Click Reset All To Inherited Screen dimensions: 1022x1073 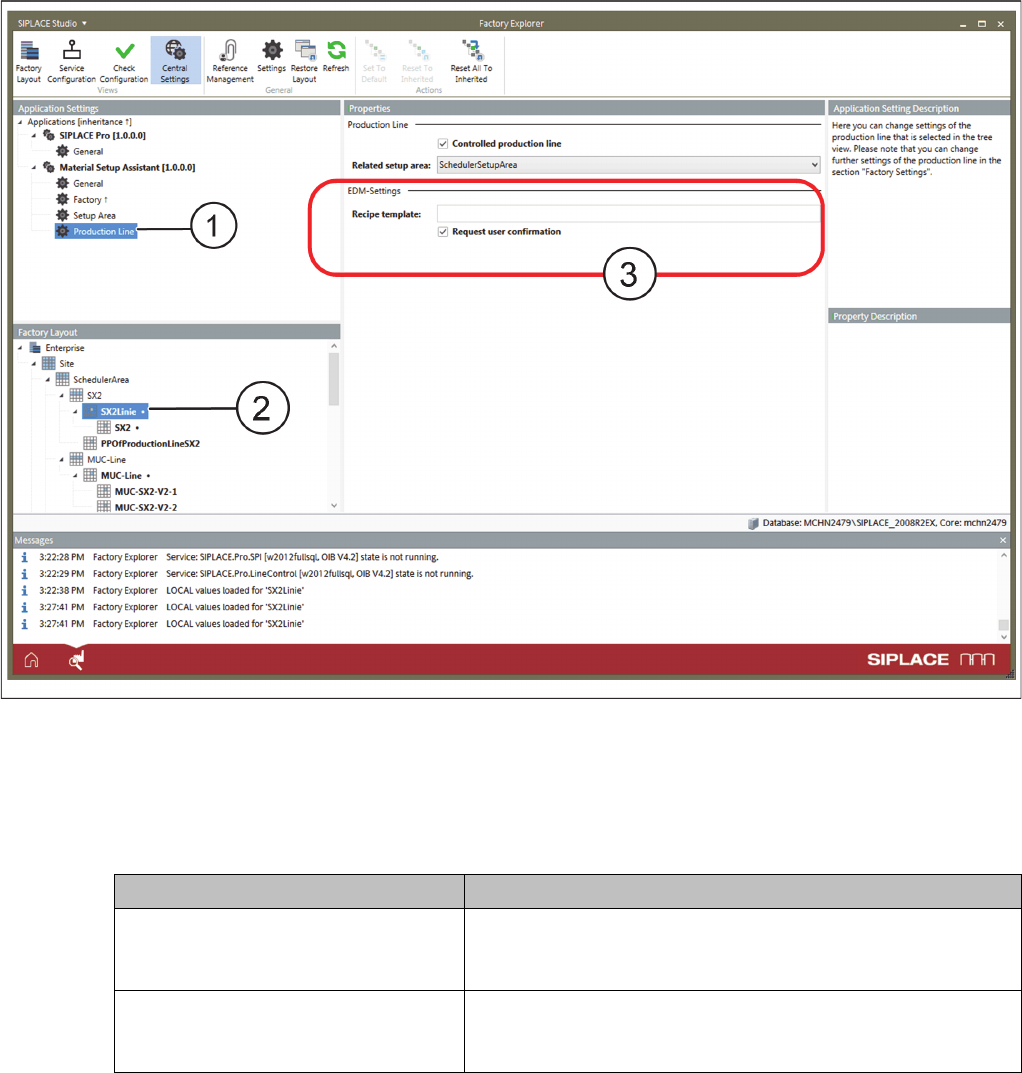(x=471, y=62)
